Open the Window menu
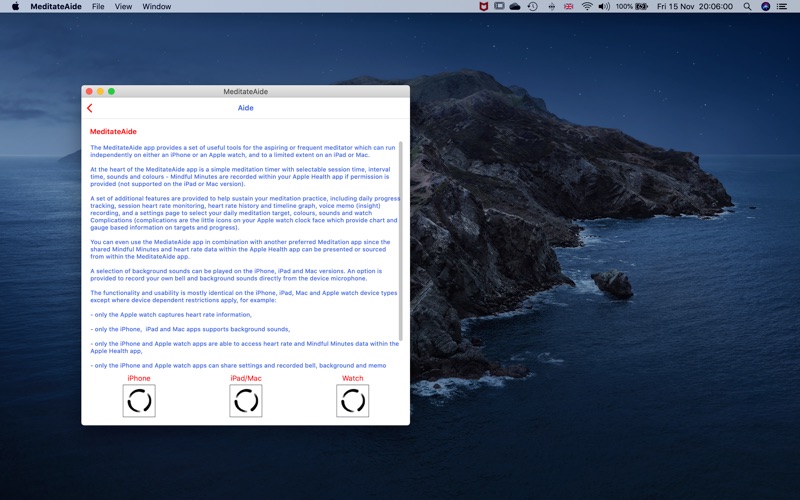The image size is (800, 500). 157,7
